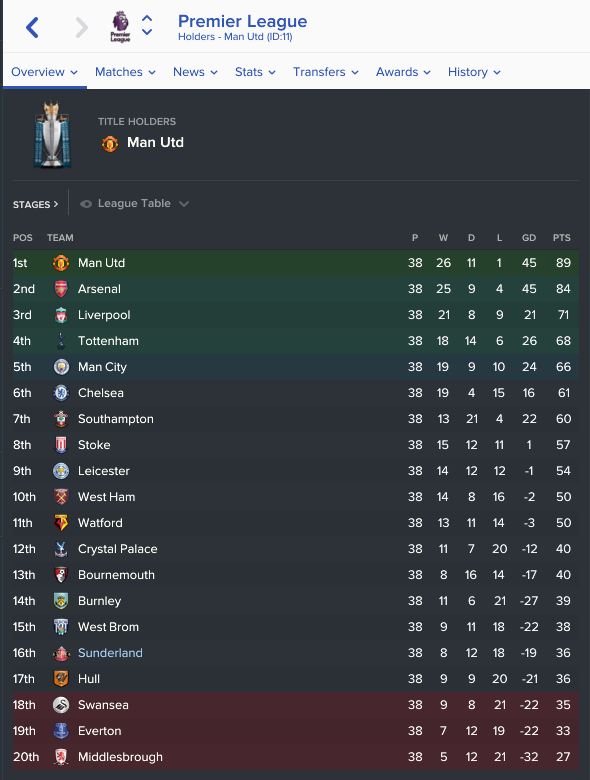Expand the Stages selector
This screenshot has width=590, height=780.
(35, 204)
